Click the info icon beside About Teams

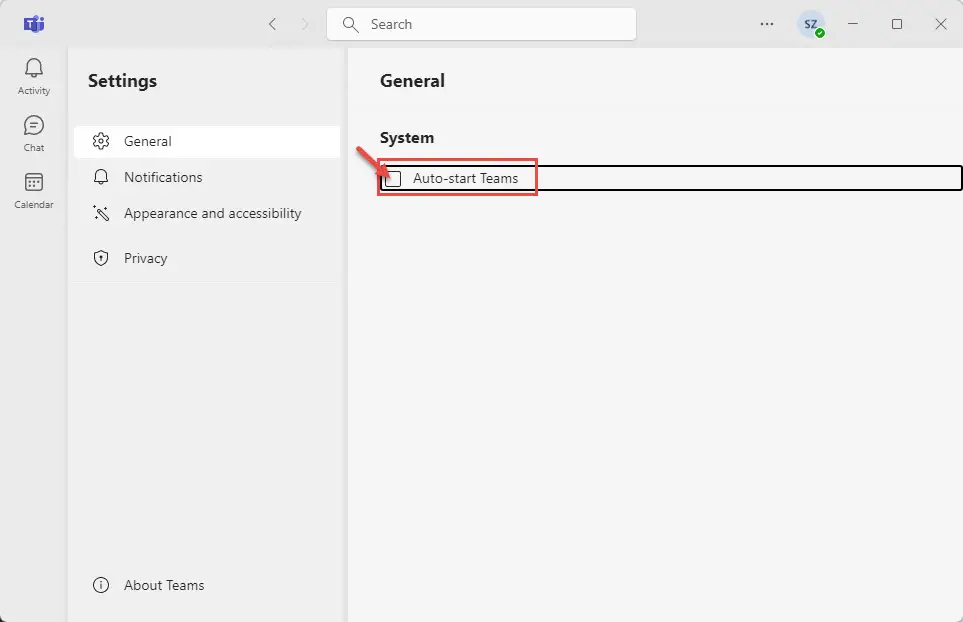pos(101,585)
